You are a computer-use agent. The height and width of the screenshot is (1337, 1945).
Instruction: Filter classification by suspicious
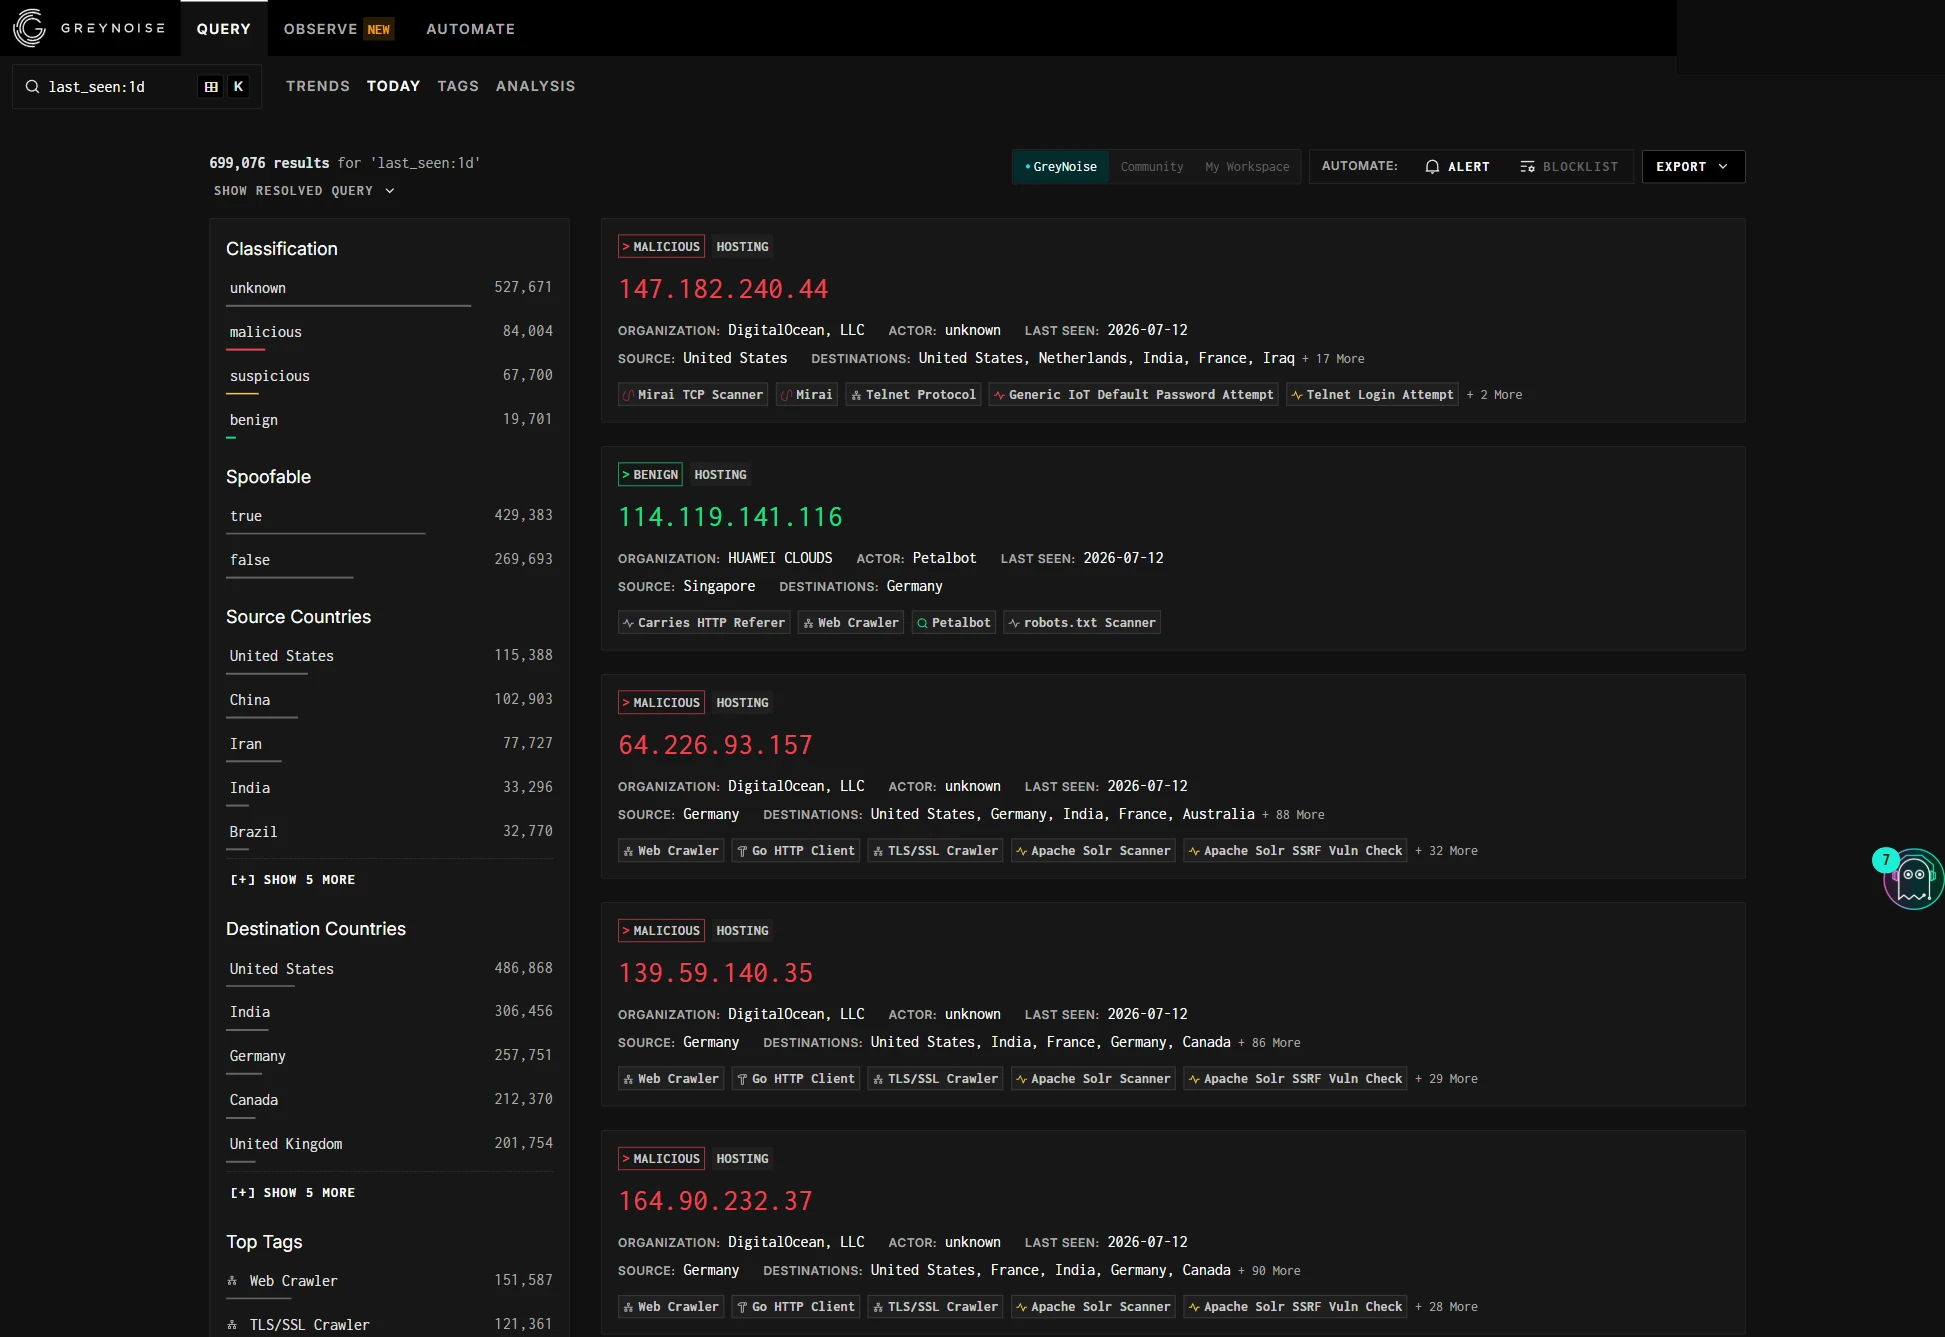[390, 377]
